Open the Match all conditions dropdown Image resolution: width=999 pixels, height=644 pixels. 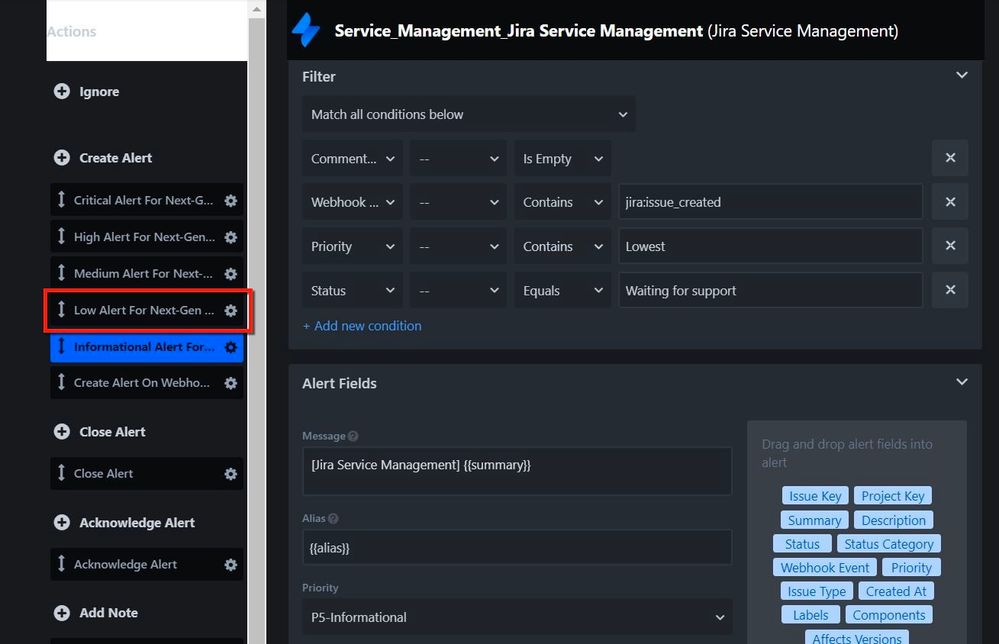pos(468,115)
